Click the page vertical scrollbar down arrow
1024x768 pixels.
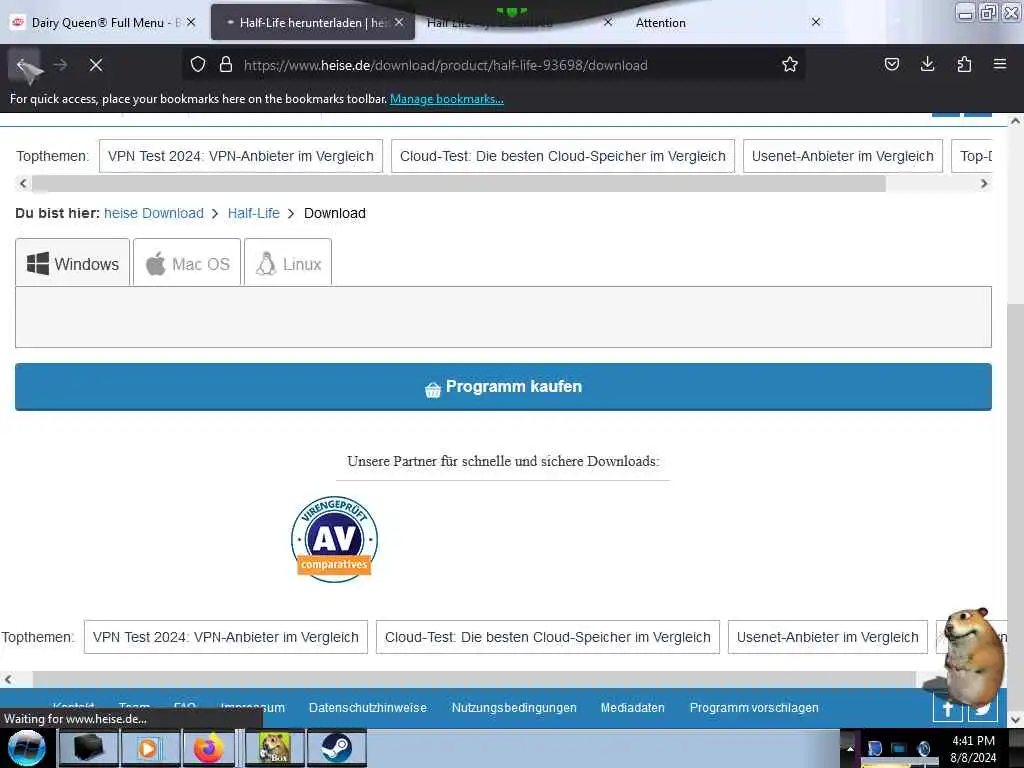1016,719
